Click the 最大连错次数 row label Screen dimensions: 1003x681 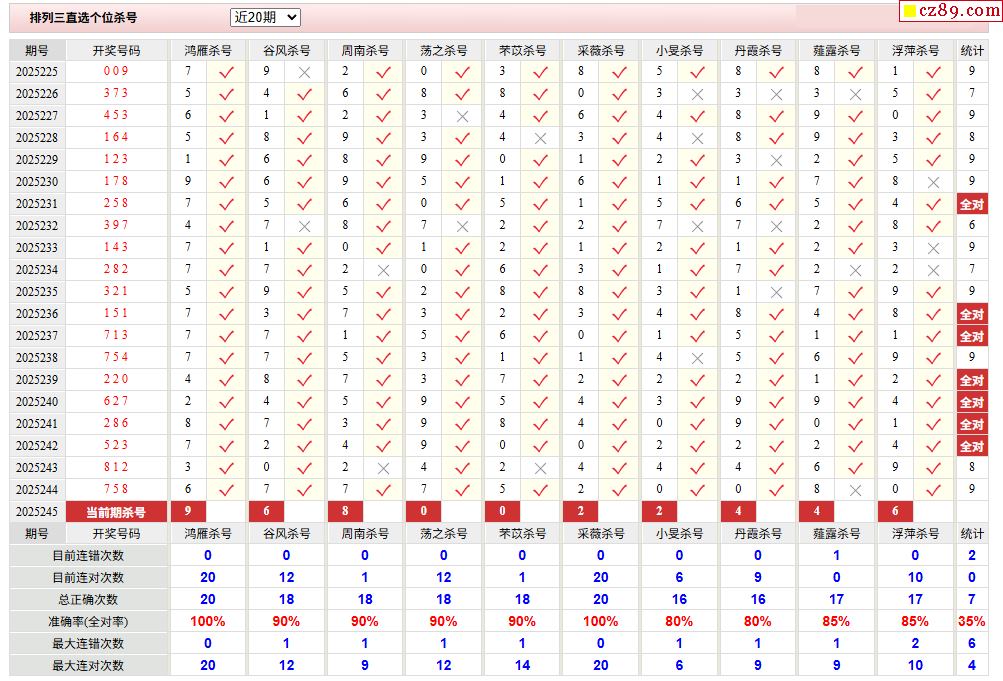pyautogui.click(x=88, y=643)
